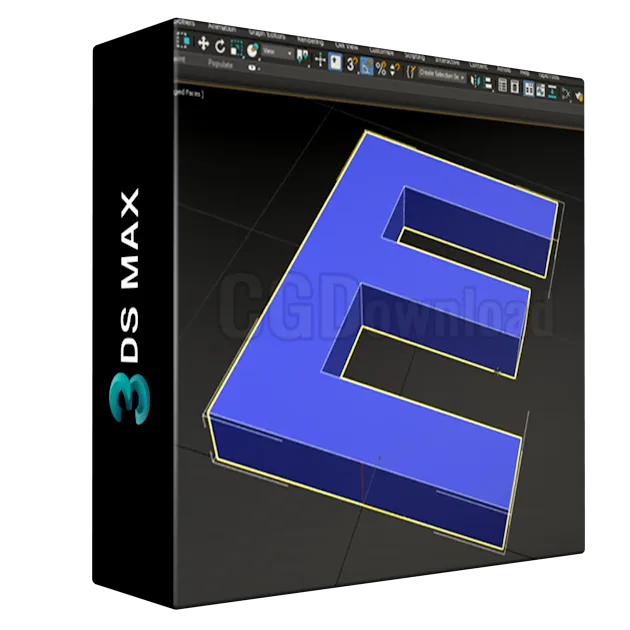Open Edit Named Selection Sets
Image resolution: width=630 pixels, height=630 pixels.
(x=411, y=72)
